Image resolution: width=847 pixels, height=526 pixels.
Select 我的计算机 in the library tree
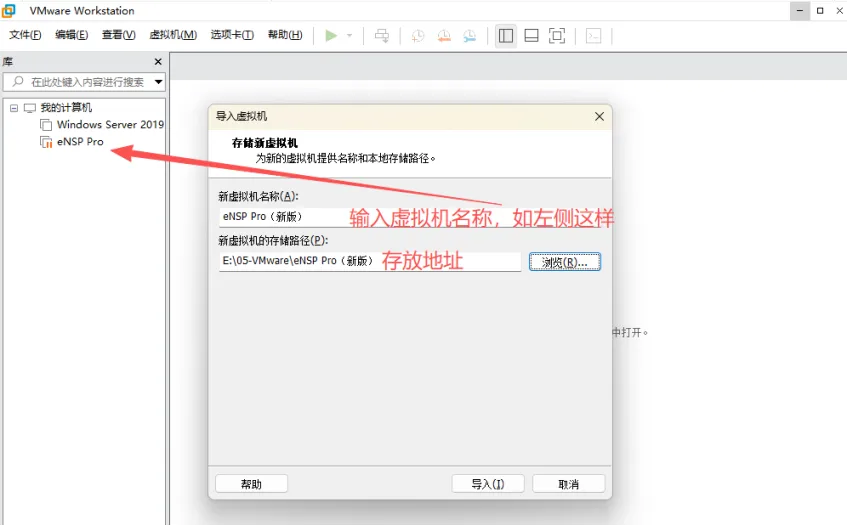[66, 108]
